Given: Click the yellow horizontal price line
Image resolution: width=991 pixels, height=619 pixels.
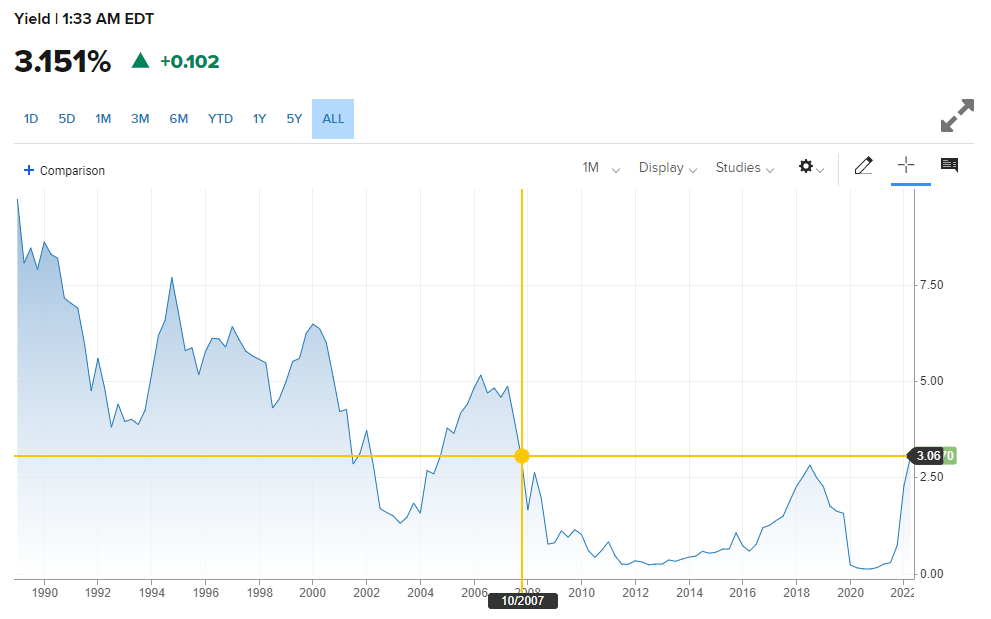Looking at the screenshot, I should pyautogui.click(x=250, y=456).
